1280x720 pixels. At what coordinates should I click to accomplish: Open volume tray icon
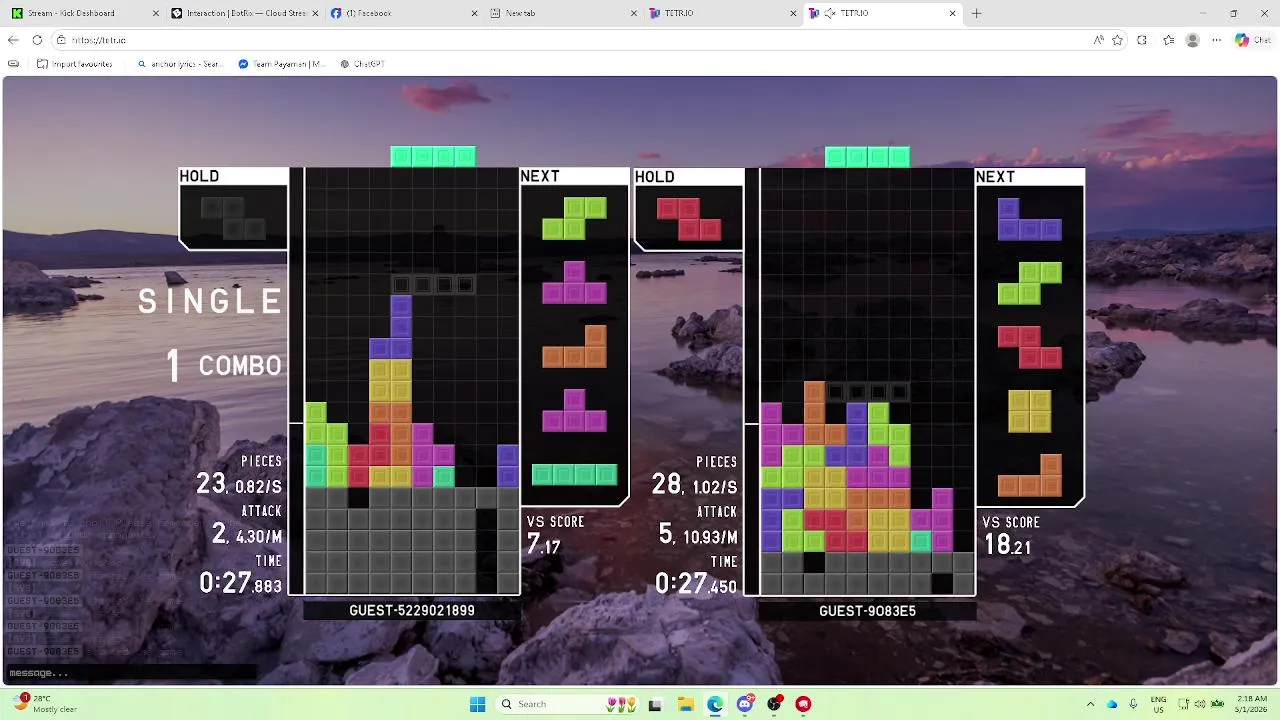point(1199,704)
